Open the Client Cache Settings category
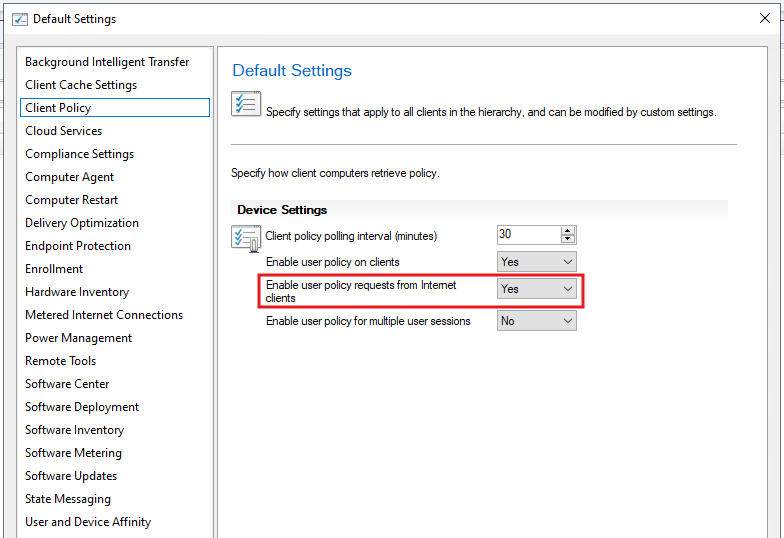 click(x=81, y=85)
